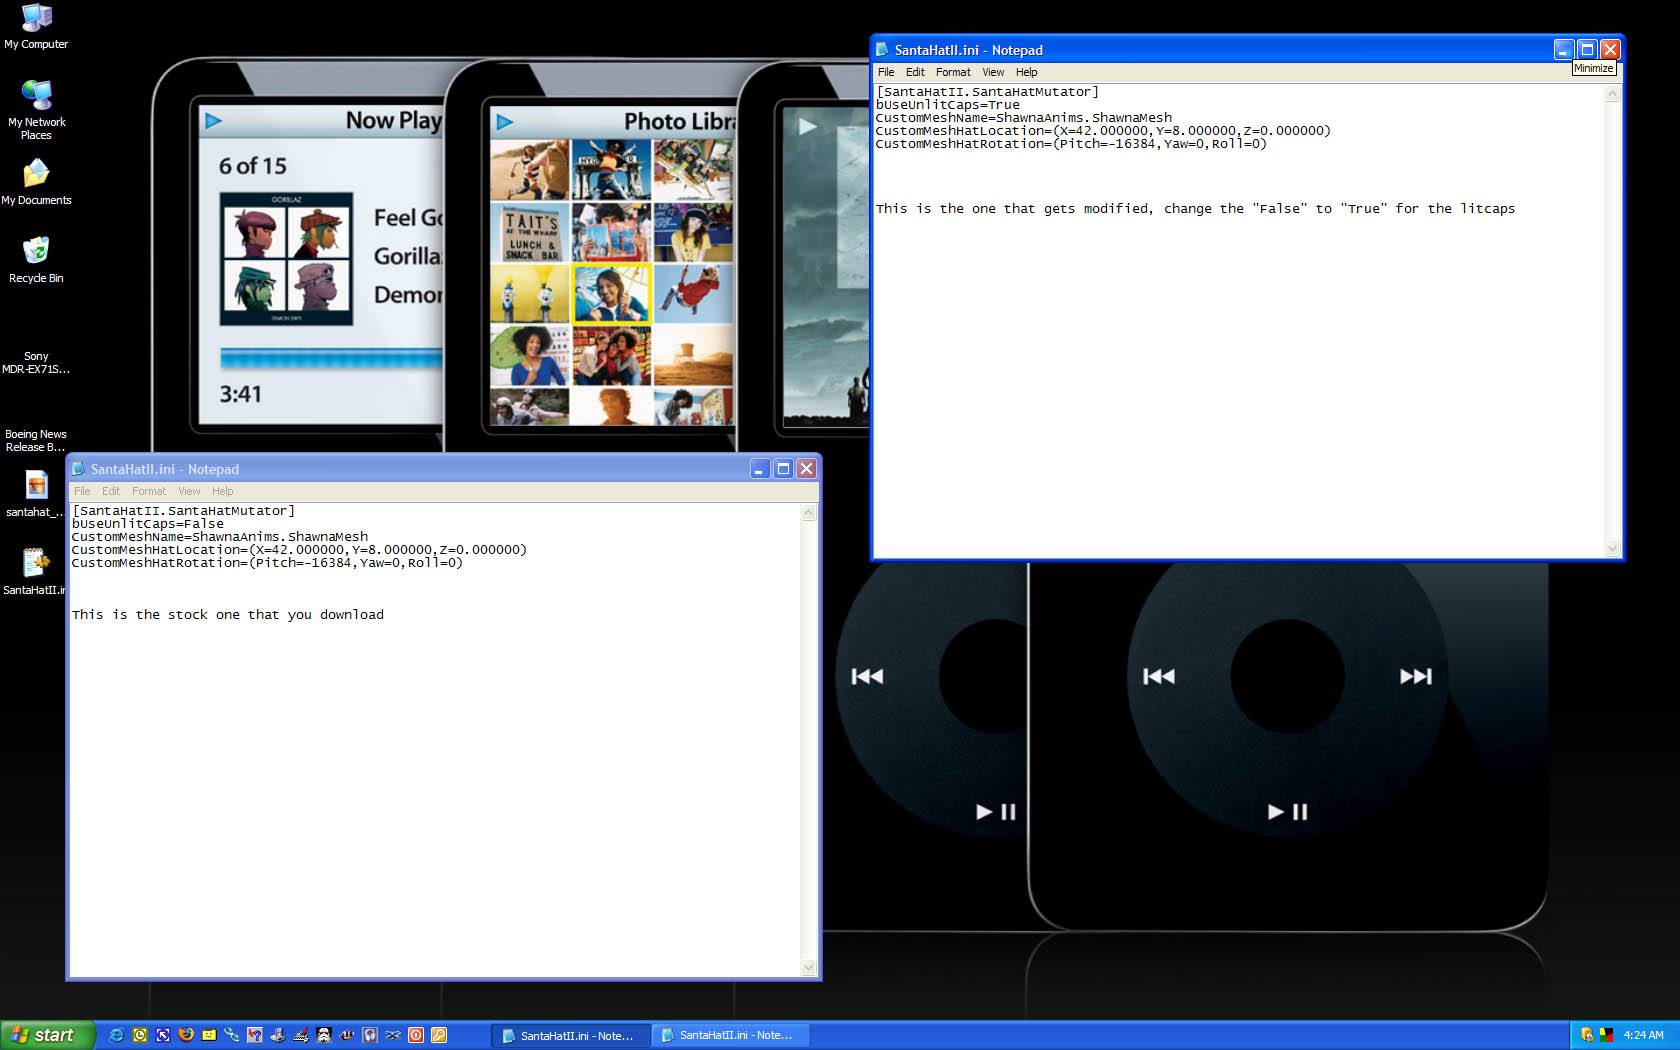This screenshot has width=1680, height=1050.
Task: Click scroll-down arrow in active Notepad window
Action: point(1612,548)
